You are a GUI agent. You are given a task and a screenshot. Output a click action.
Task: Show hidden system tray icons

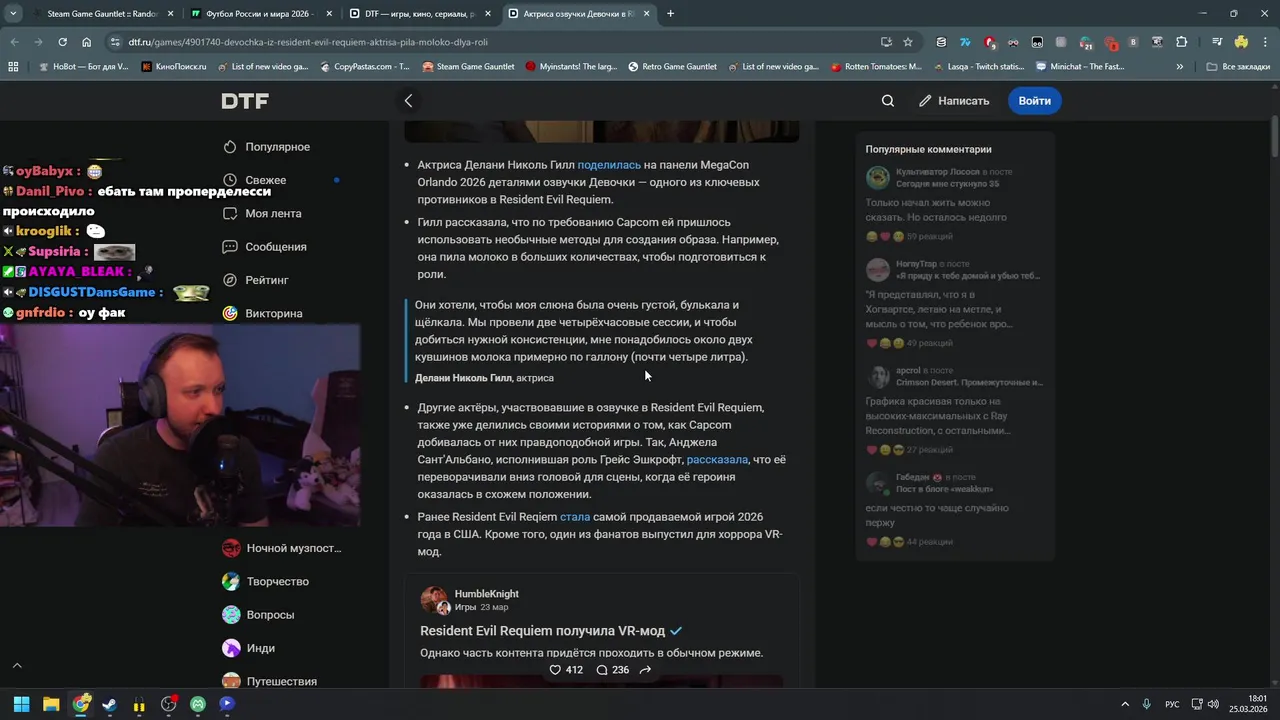[1125, 704]
